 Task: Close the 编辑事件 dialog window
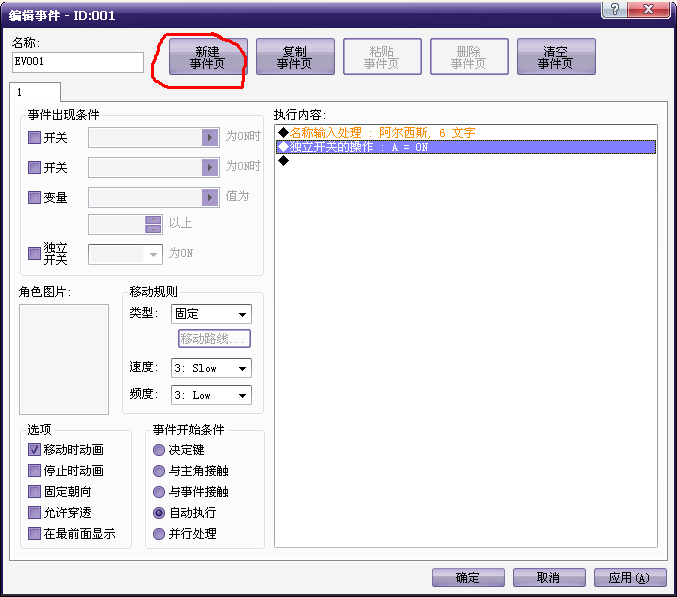point(649,9)
